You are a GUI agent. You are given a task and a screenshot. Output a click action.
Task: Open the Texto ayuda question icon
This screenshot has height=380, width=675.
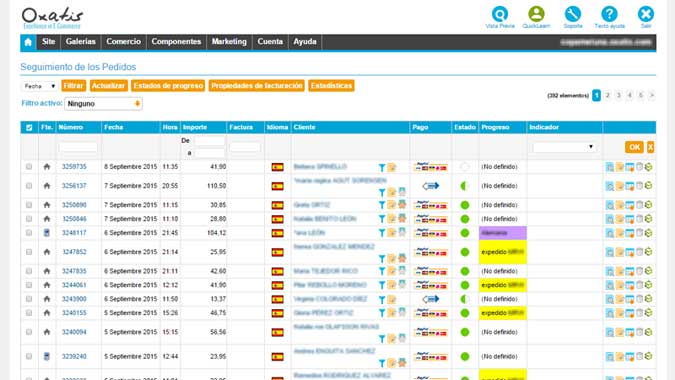pos(609,14)
